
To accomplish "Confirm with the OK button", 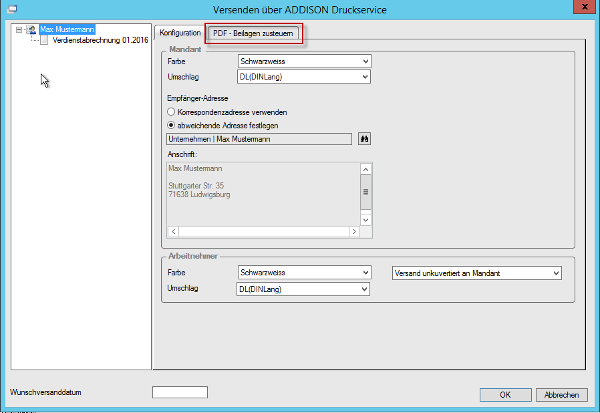I will (505, 395).
